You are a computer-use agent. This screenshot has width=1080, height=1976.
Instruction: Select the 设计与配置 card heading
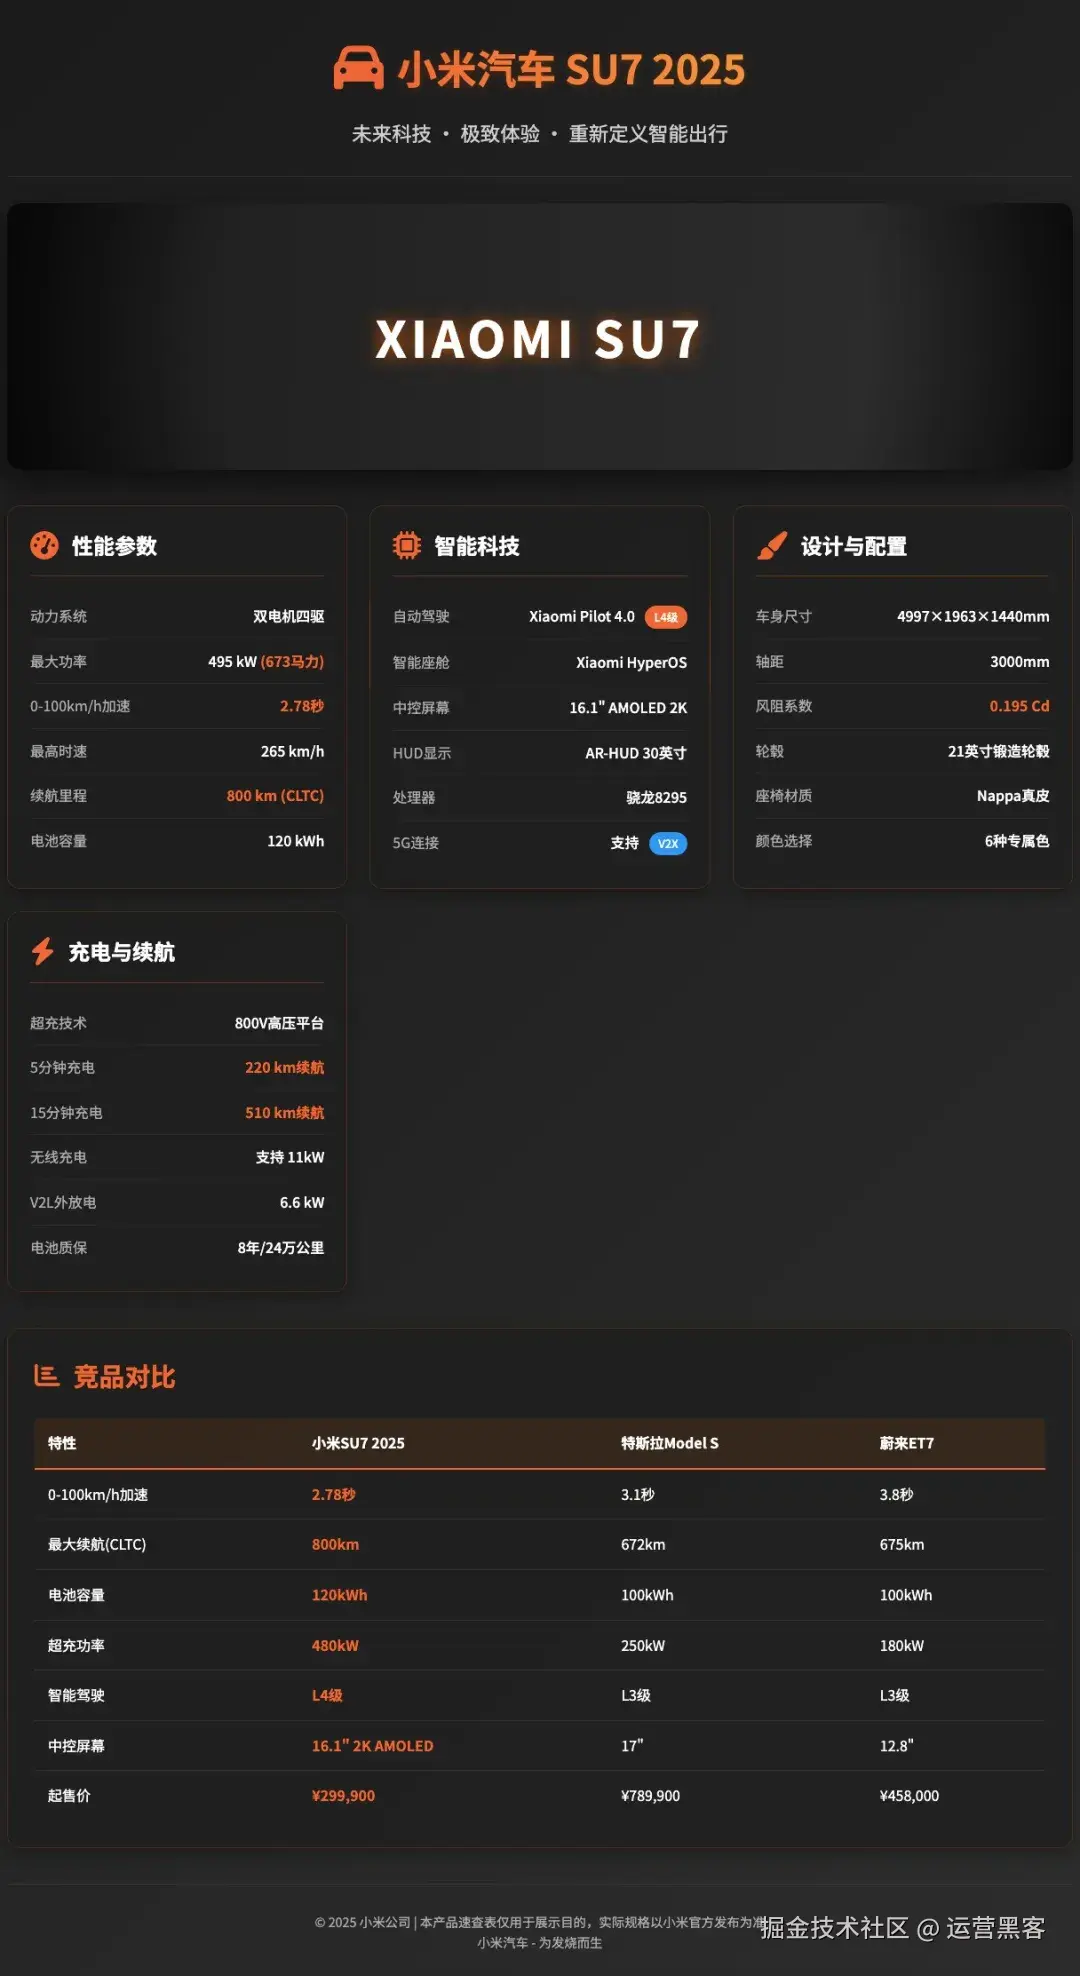tap(854, 546)
